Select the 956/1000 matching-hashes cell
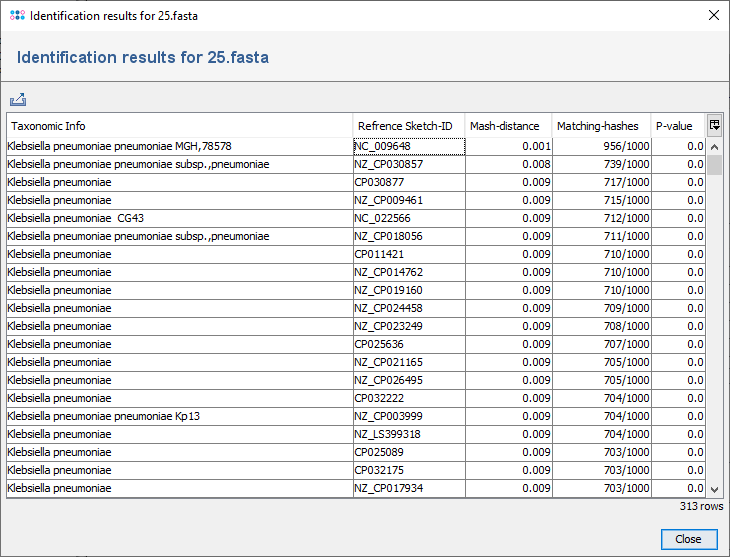Image resolution: width=730 pixels, height=557 pixels. 601,146
